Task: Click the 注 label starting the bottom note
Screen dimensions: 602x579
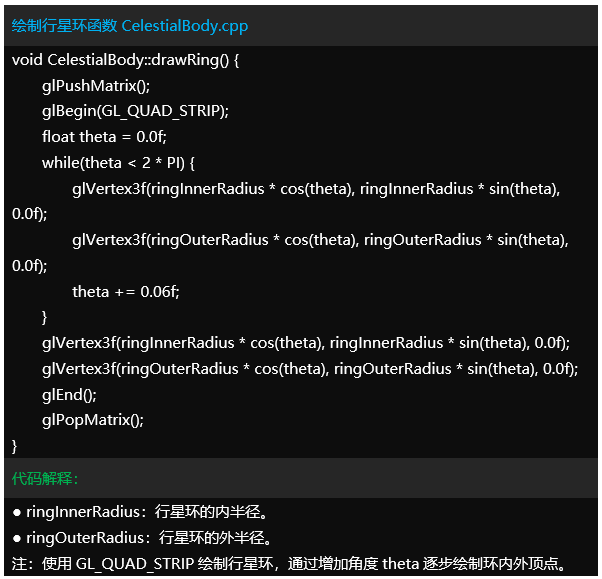Action: [19, 563]
